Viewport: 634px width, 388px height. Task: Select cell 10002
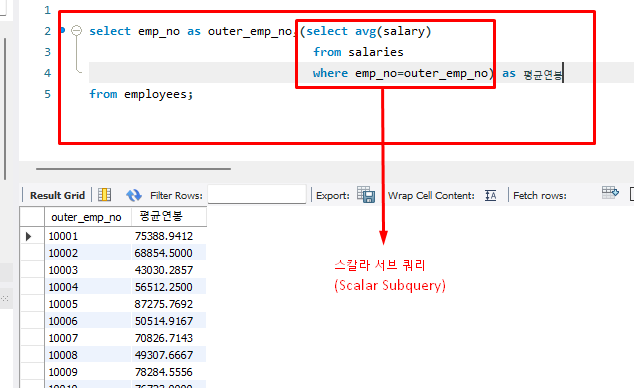(x=88, y=253)
